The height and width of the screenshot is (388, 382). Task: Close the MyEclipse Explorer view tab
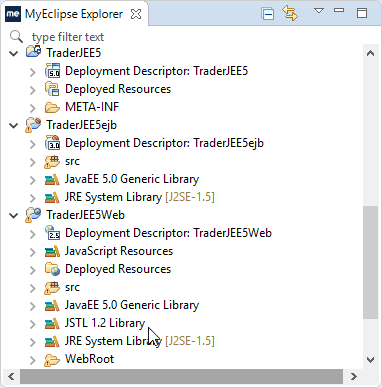pyautogui.click(x=136, y=14)
